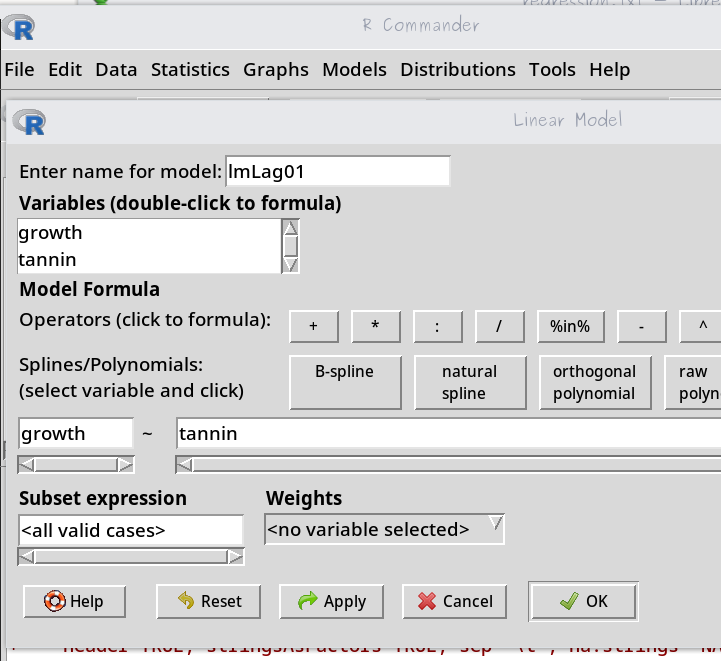The width and height of the screenshot is (721, 661).
Task: Click the subset expression input field
Action: (x=130, y=530)
